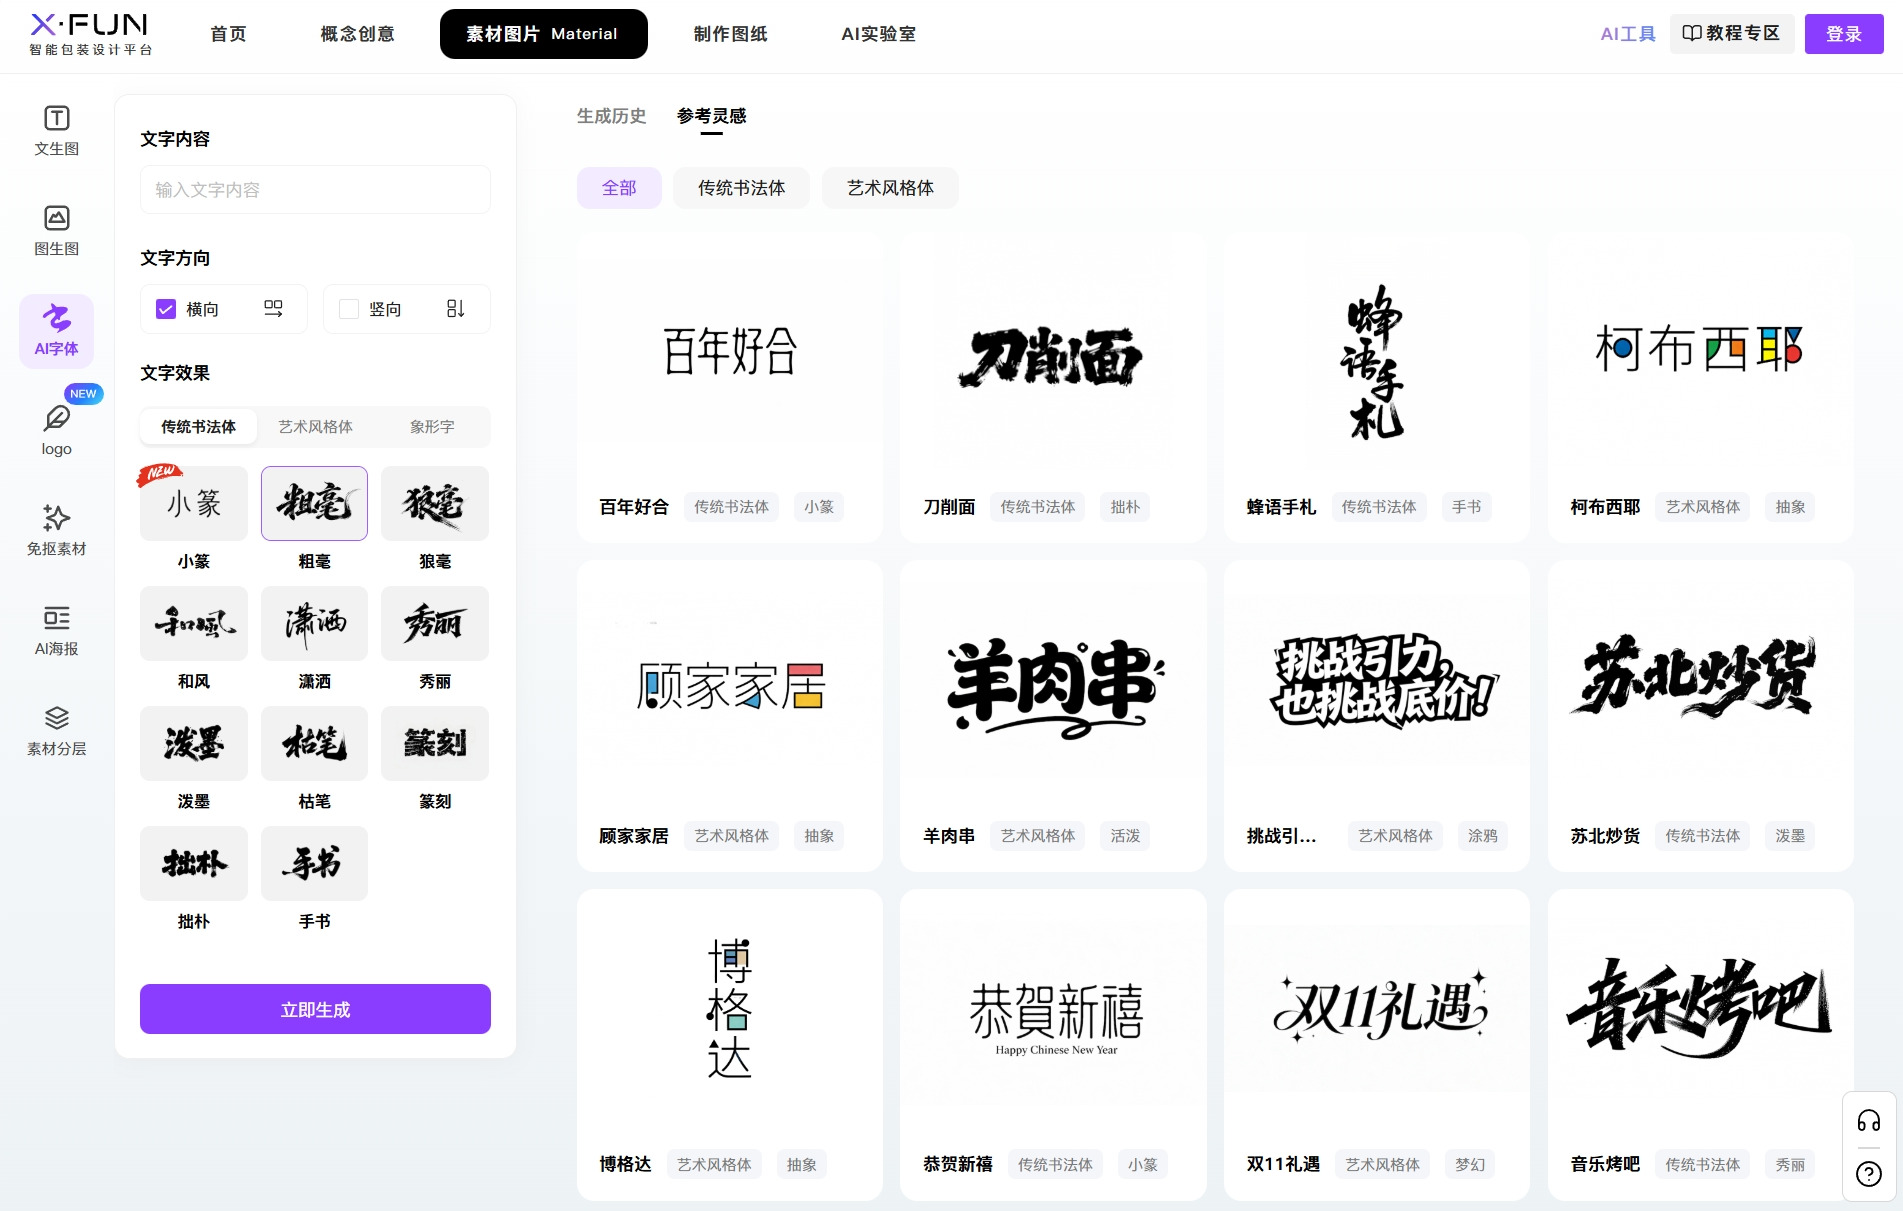Click the 立即生成 generate button
The height and width of the screenshot is (1211, 1903).
tap(314, 1009)
